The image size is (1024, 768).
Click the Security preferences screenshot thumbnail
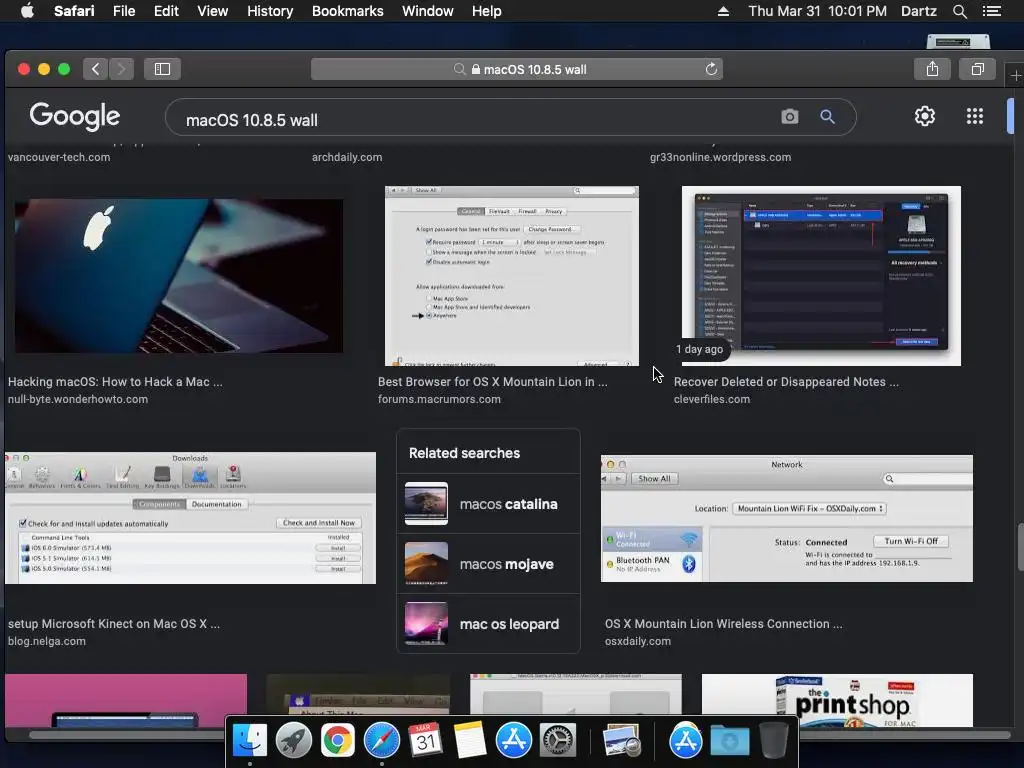(511, 276)
